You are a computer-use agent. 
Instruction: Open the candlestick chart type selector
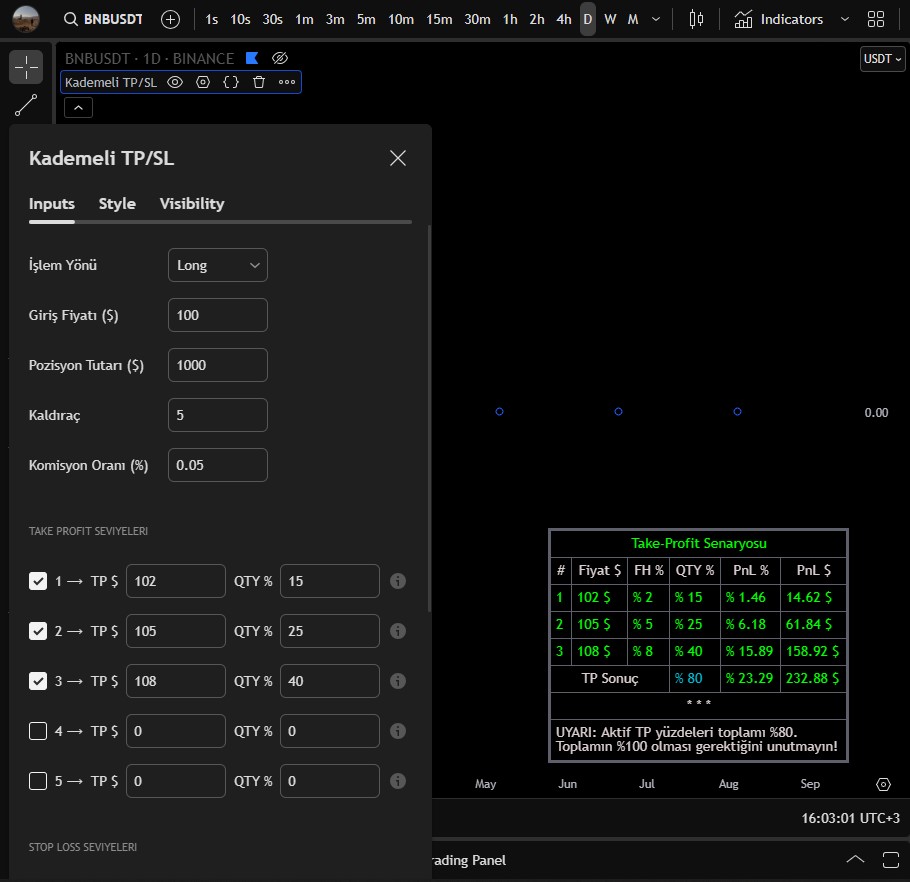696,19
